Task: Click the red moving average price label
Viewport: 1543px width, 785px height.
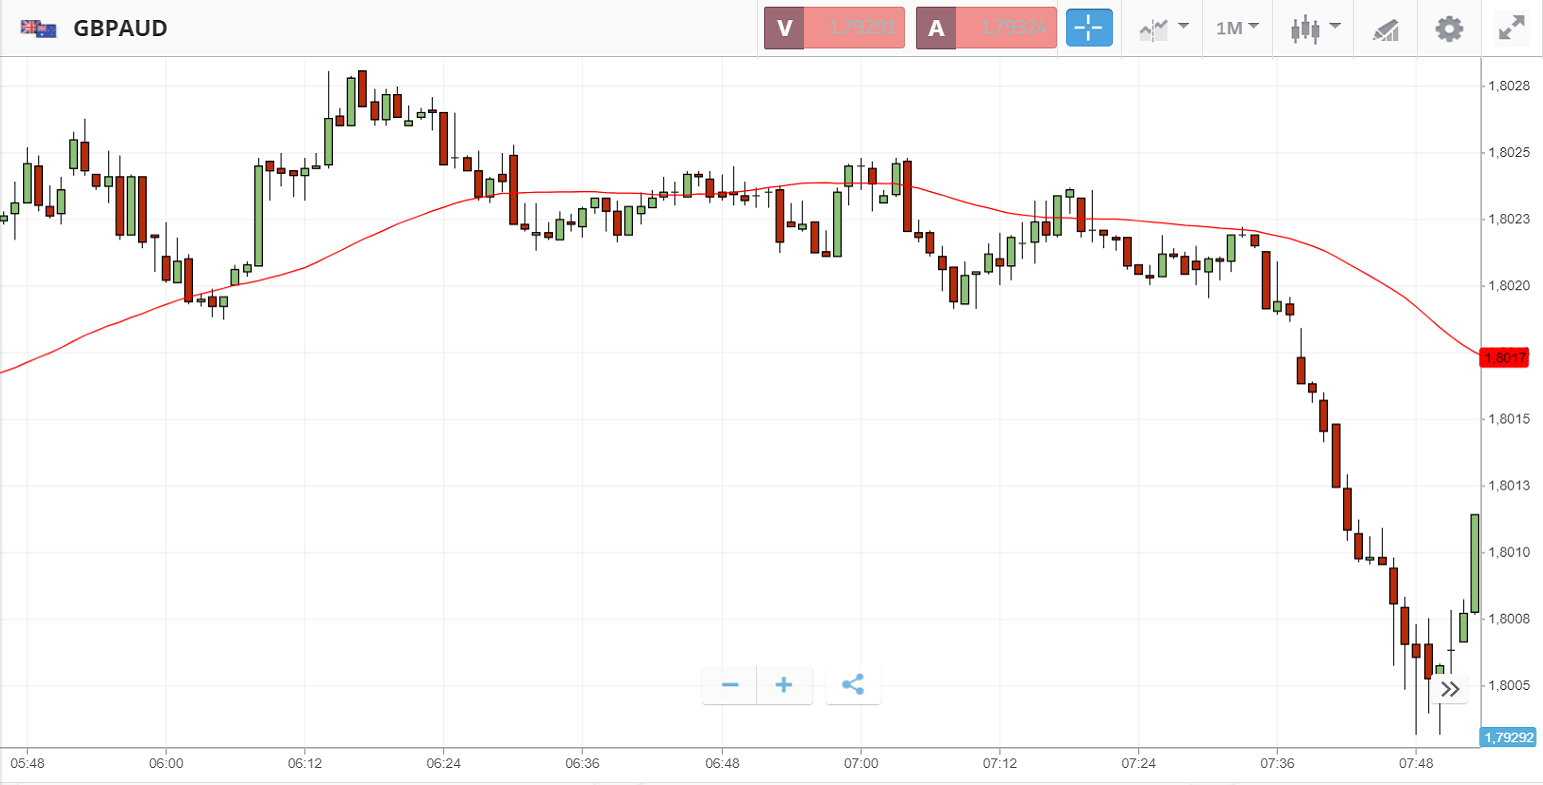Action: [x=1504, y=358]
